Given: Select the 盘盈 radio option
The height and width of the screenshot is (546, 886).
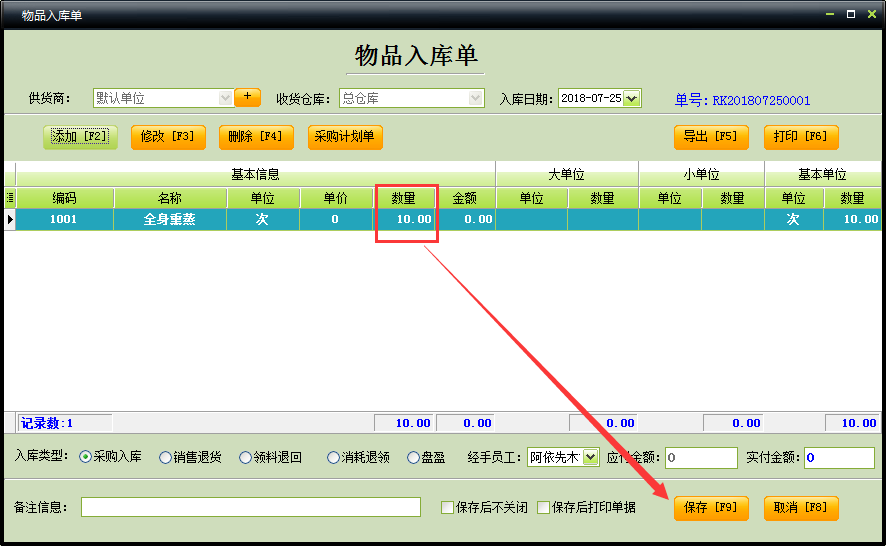Looking at the screenshot, I should [x=413, y=457].
